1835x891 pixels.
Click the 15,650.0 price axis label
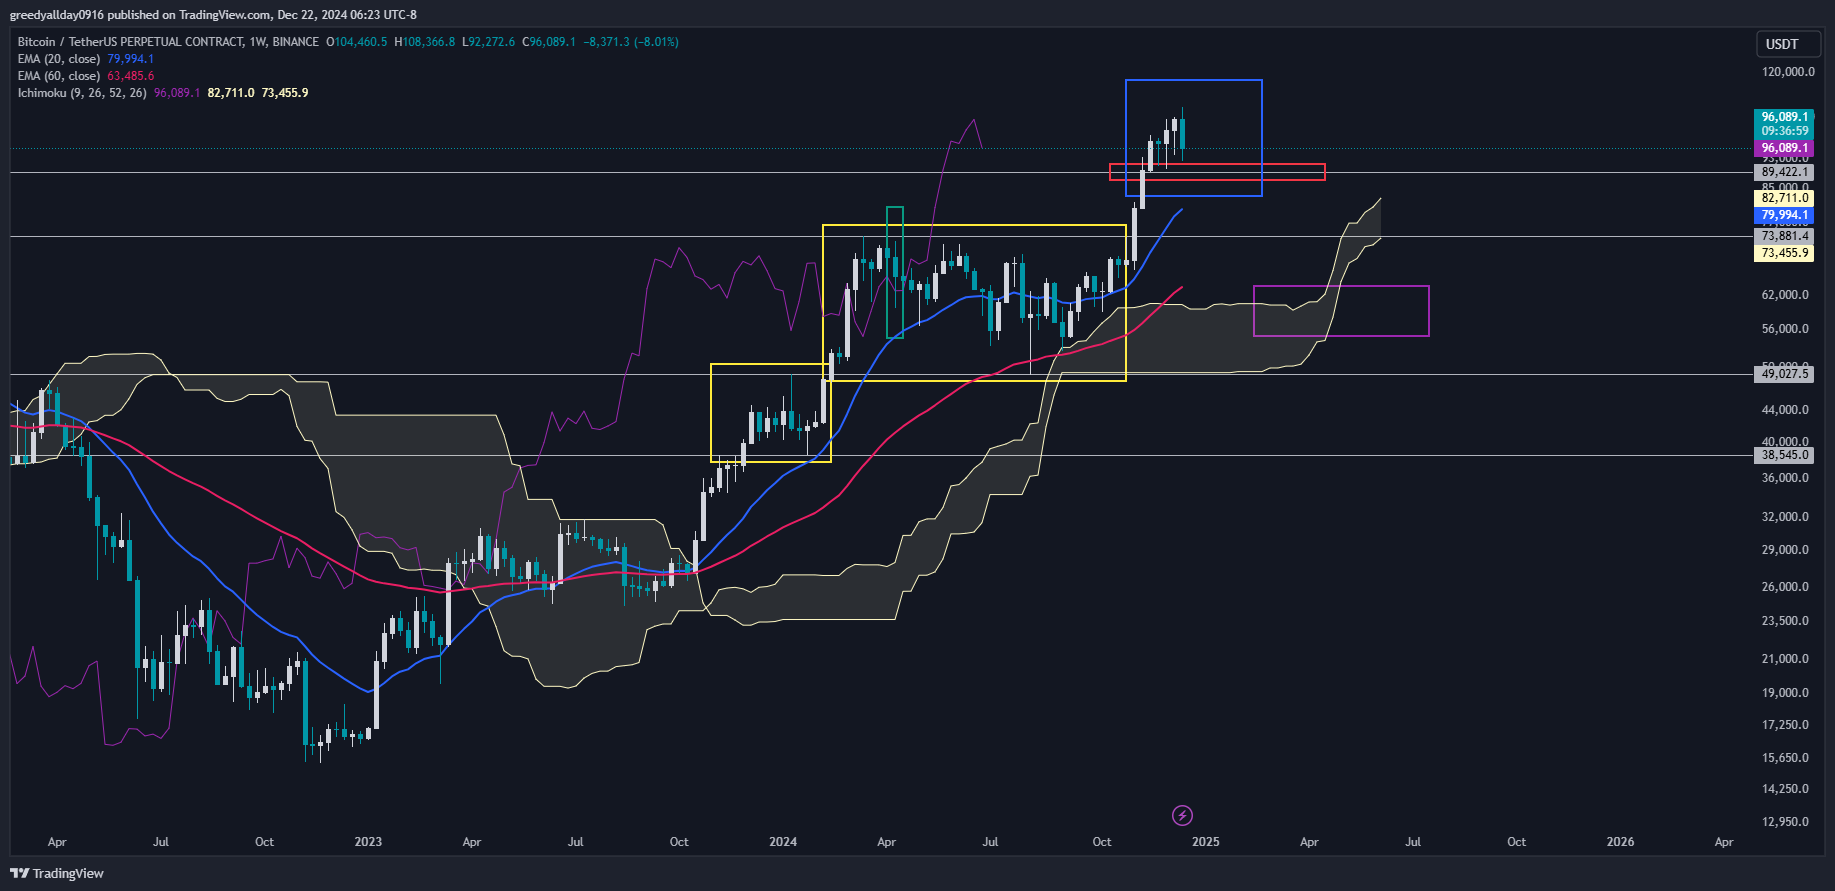click(x=1785, y=758)
